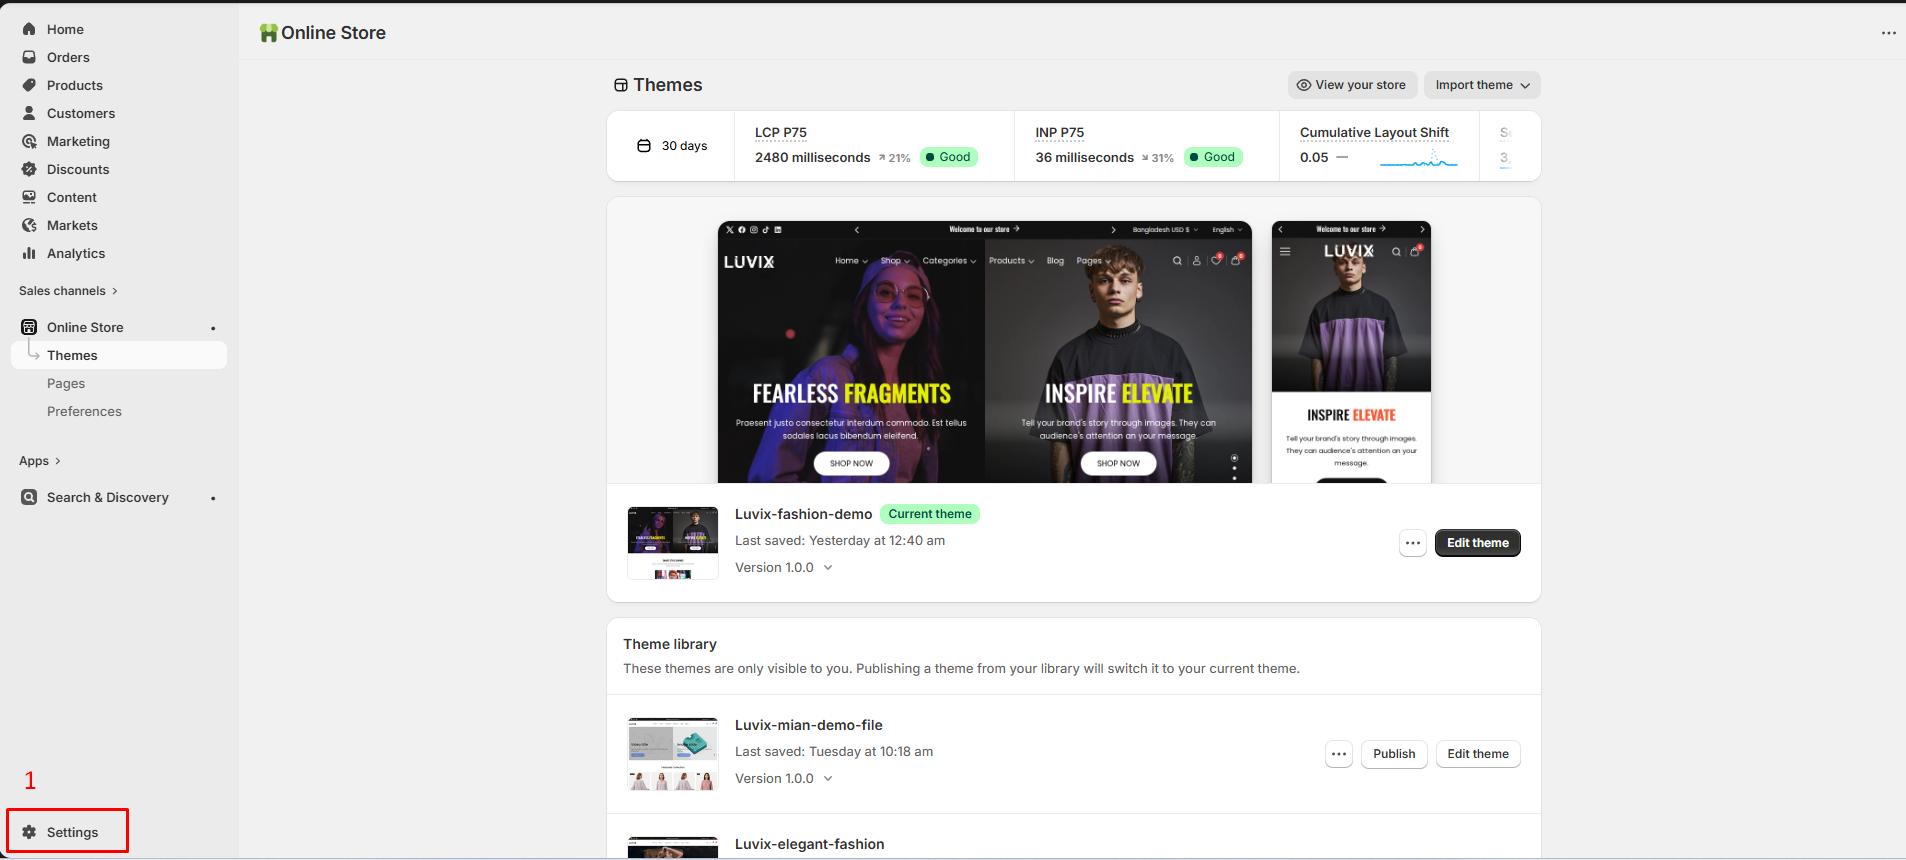Click the Products tag icon
The width and height of the screenshot is (1906, 860).
pos(29,85)
